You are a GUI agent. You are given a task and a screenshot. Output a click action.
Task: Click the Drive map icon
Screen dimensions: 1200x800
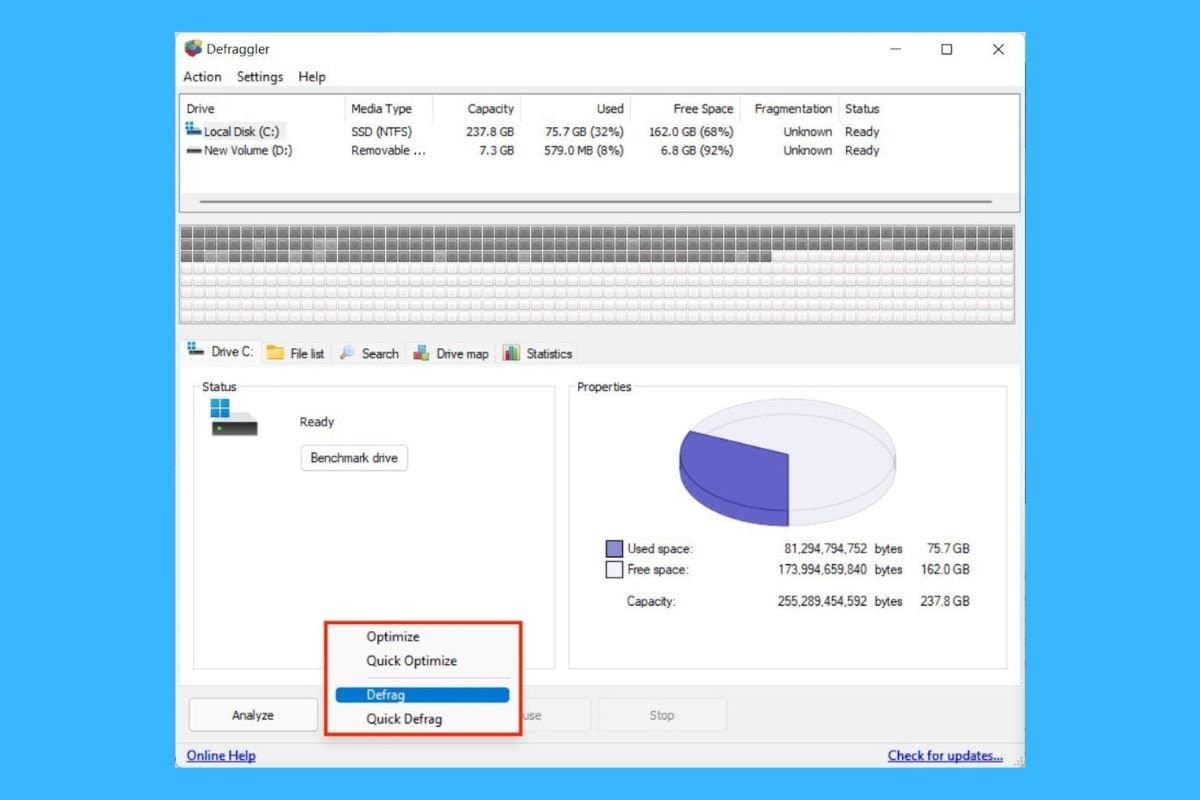point(421,352)
